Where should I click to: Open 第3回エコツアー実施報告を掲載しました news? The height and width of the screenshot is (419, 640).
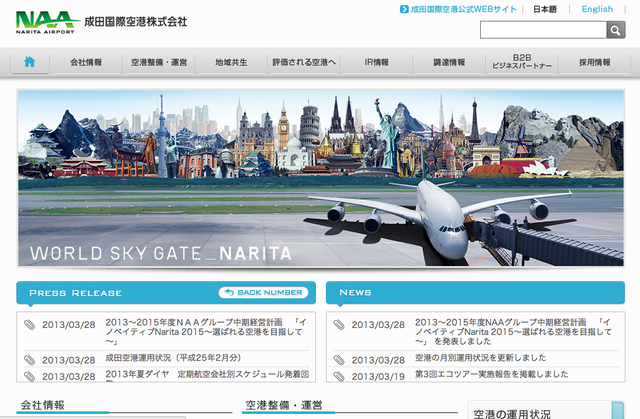pos(491,374)
